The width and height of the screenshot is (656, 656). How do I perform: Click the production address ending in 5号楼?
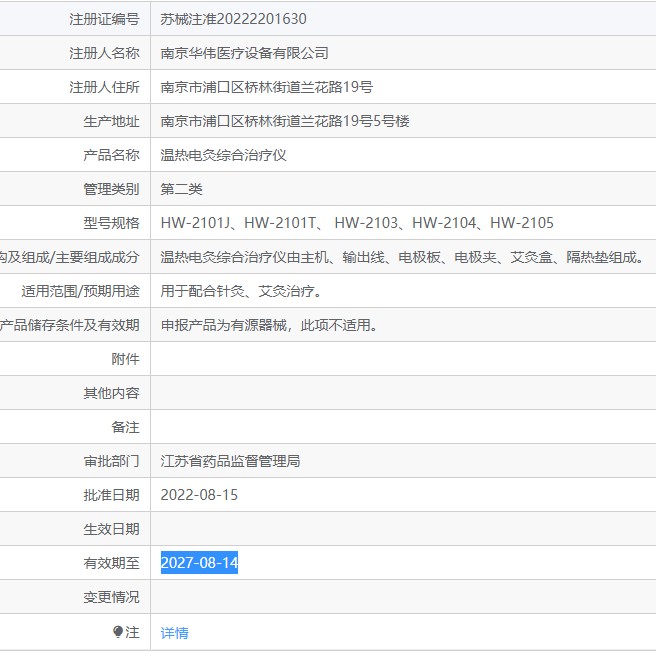pyautogui.click(x=285, y=121)
